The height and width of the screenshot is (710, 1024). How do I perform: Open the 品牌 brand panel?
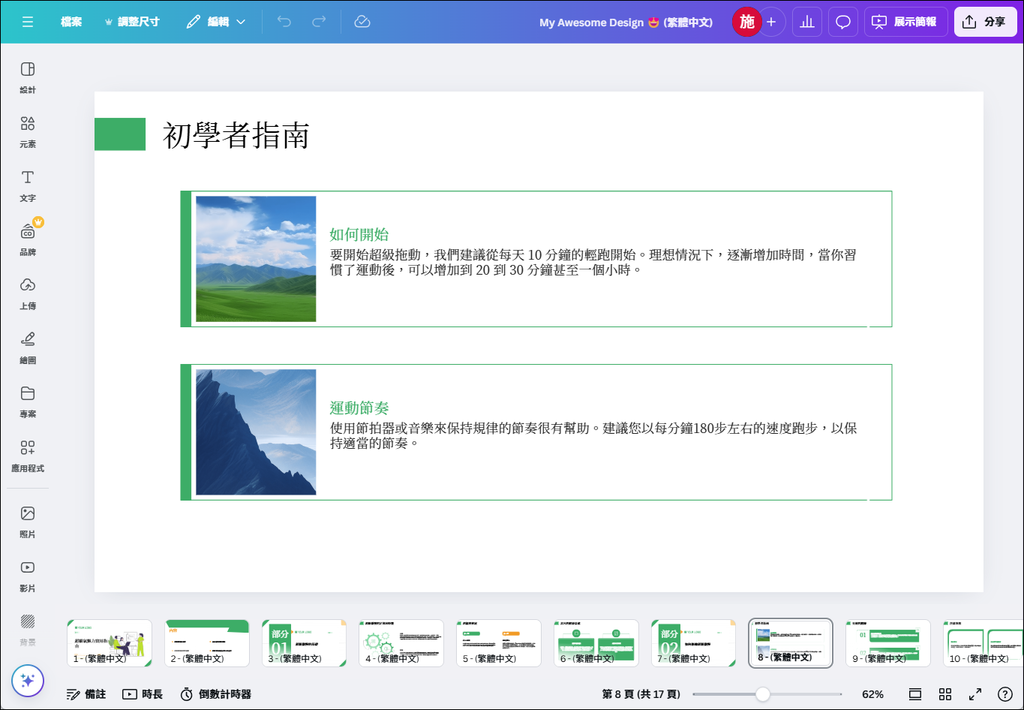point(27,240)
